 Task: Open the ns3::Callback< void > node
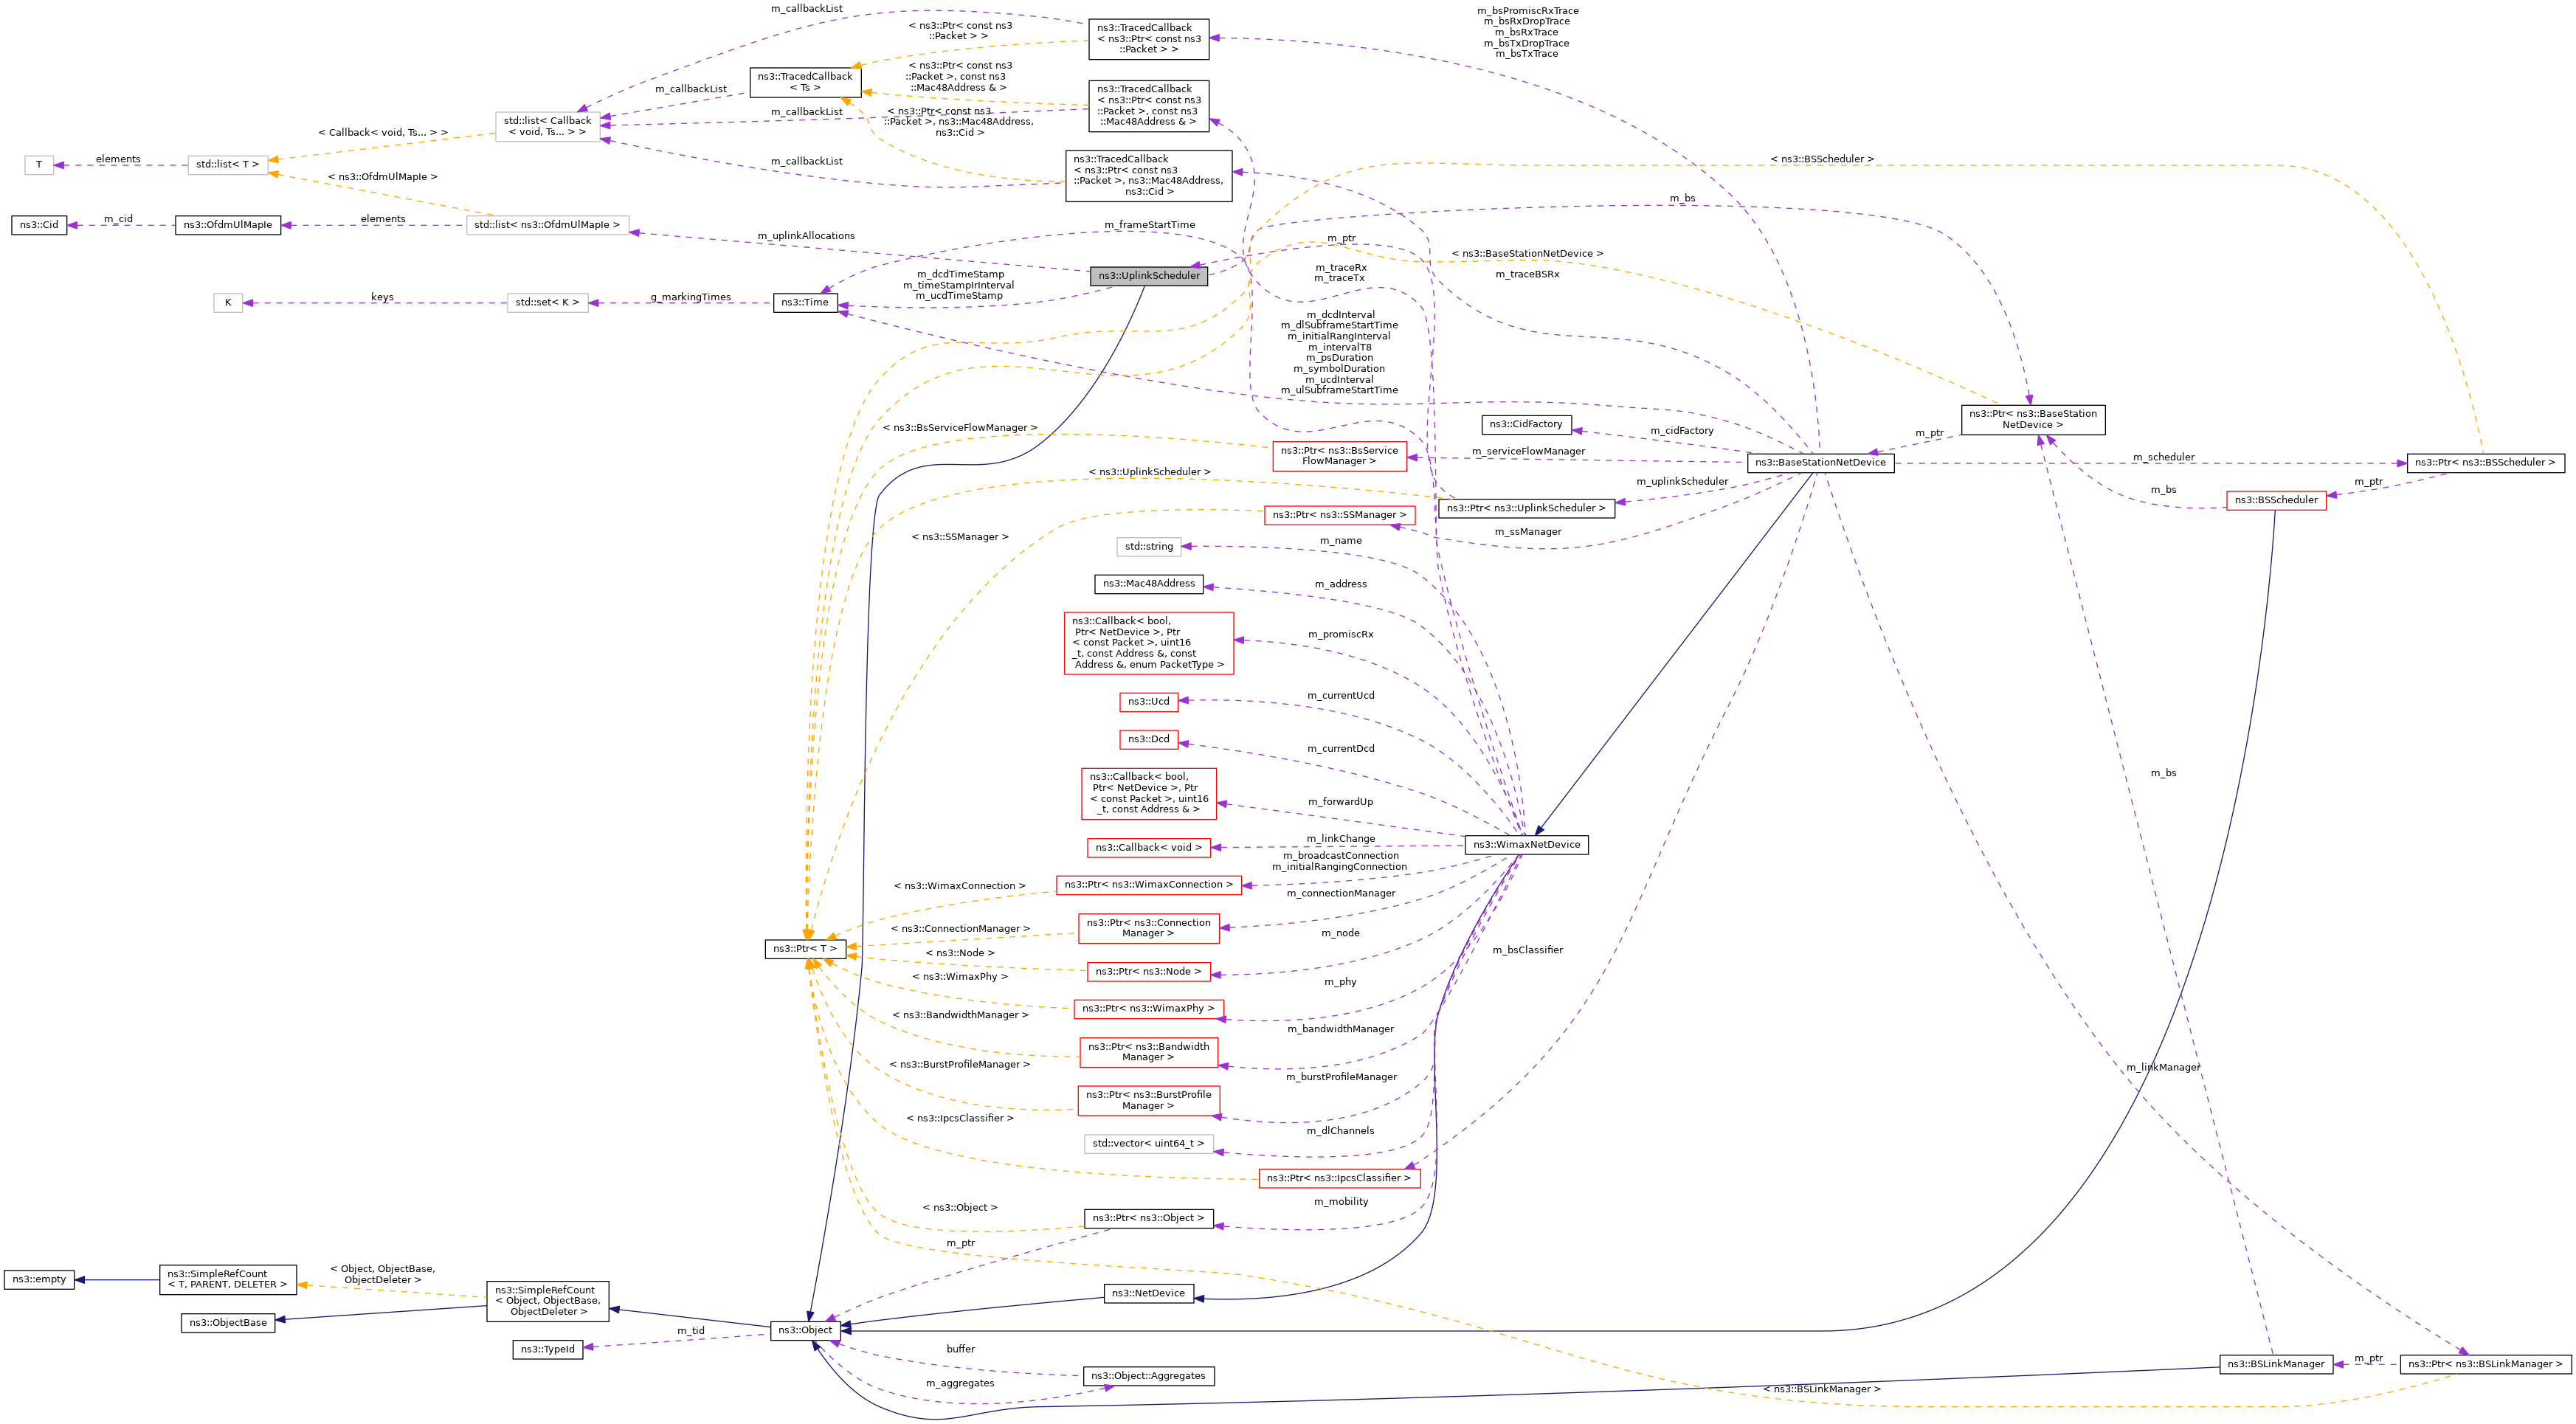[1148, 848]
